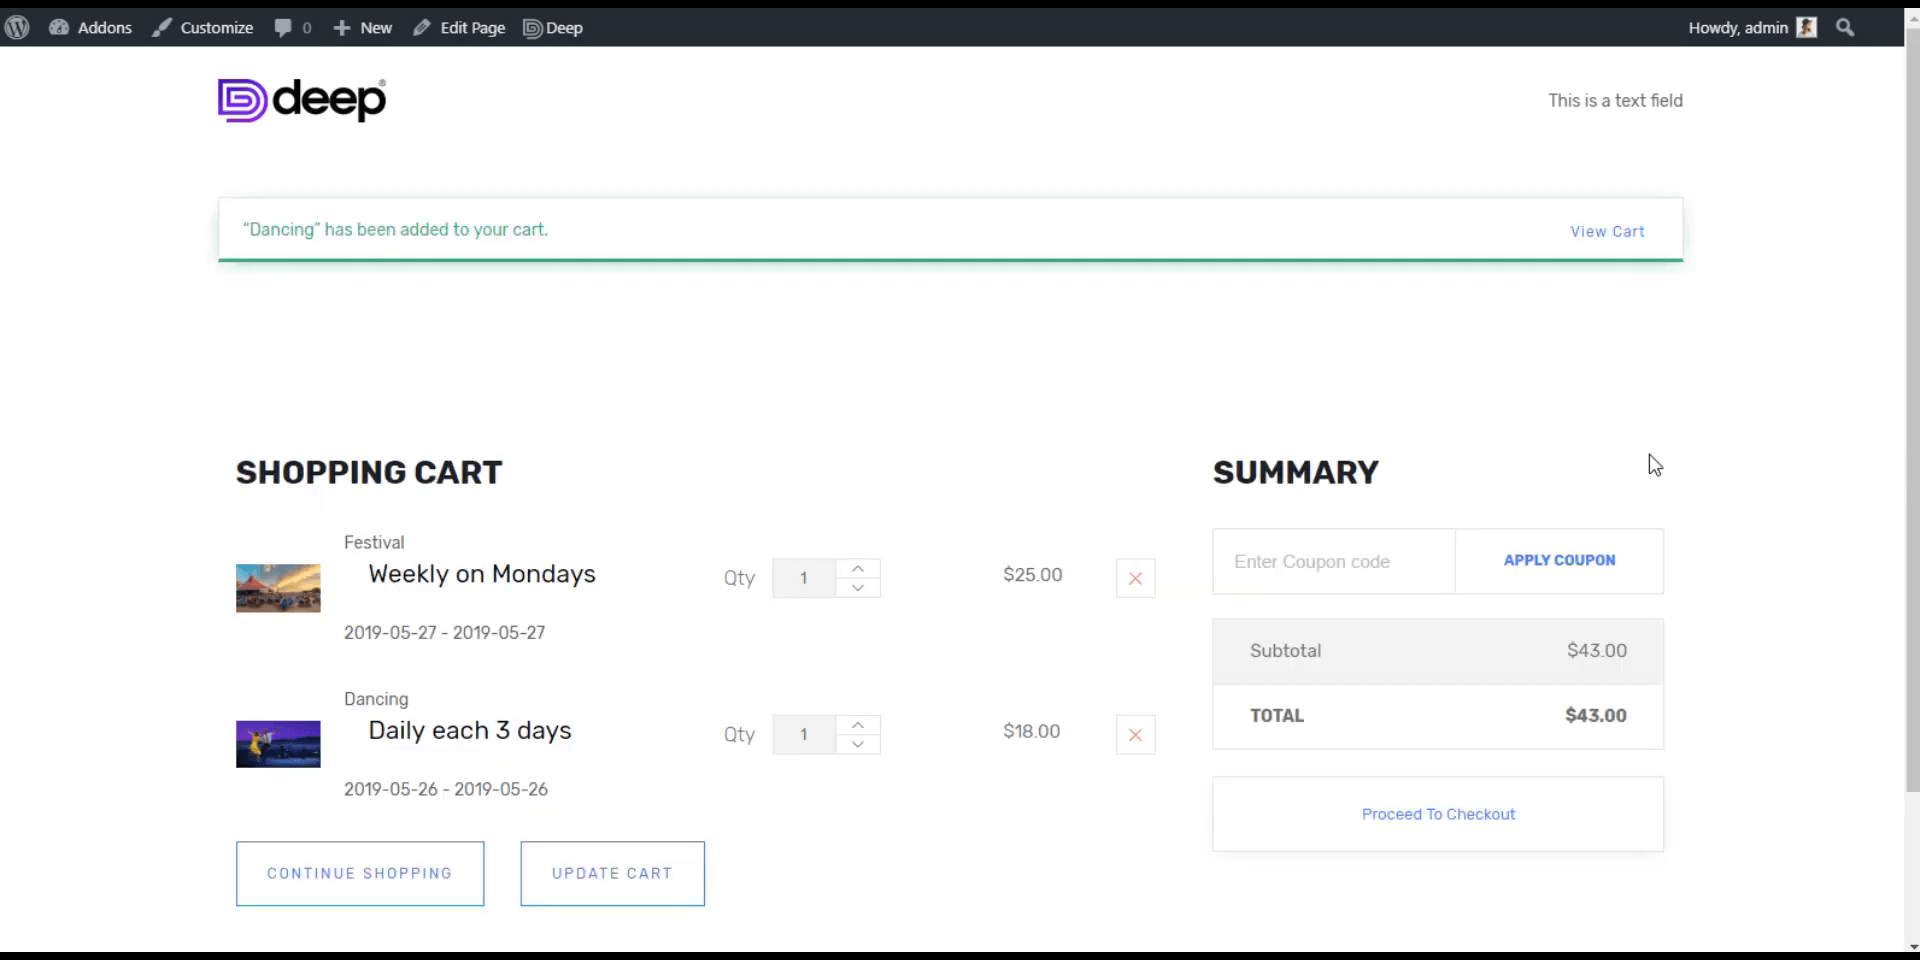Open the Dancing product thumbnail
The image size is (1920, 960).
click(x=278, y=744)
